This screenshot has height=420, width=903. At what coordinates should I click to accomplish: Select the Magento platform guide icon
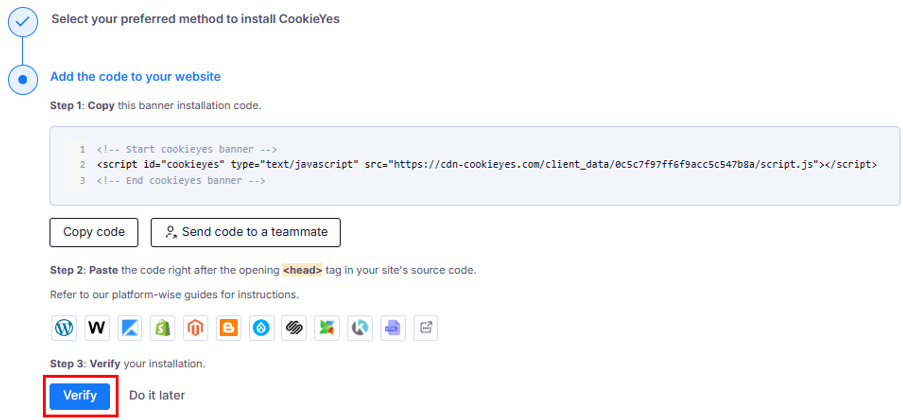click(x=196, y=327)
